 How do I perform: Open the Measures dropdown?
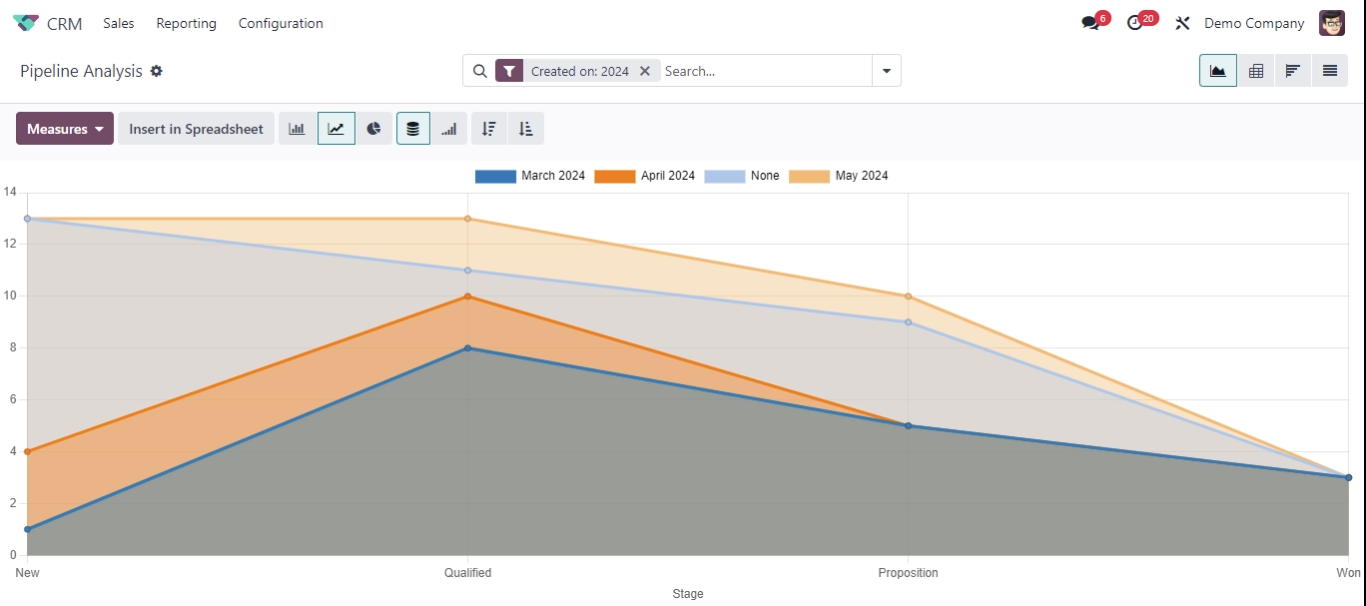tap(64, 128)
